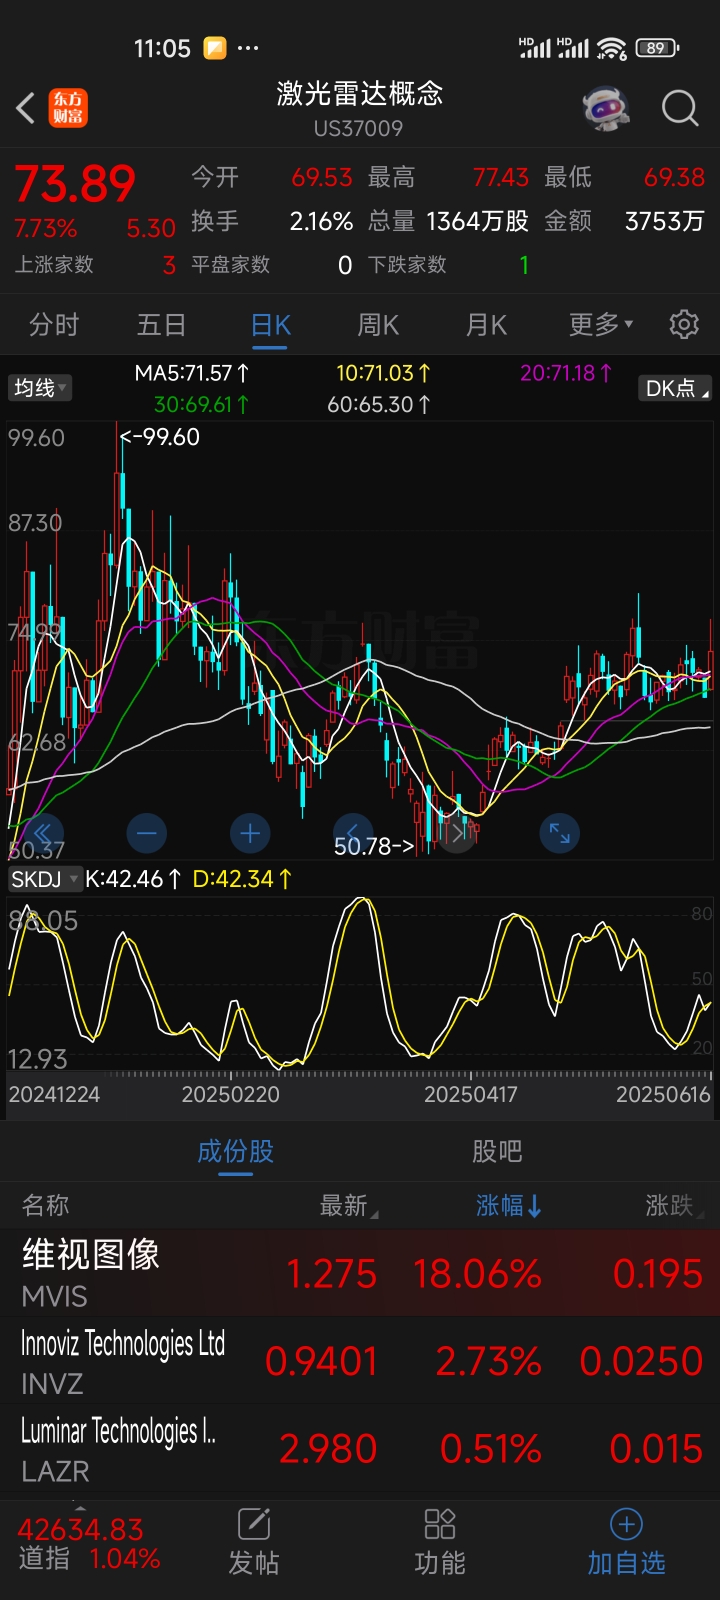Tap the D:42.34 indicator value
Screen dimensions: 720x1600
242,879
